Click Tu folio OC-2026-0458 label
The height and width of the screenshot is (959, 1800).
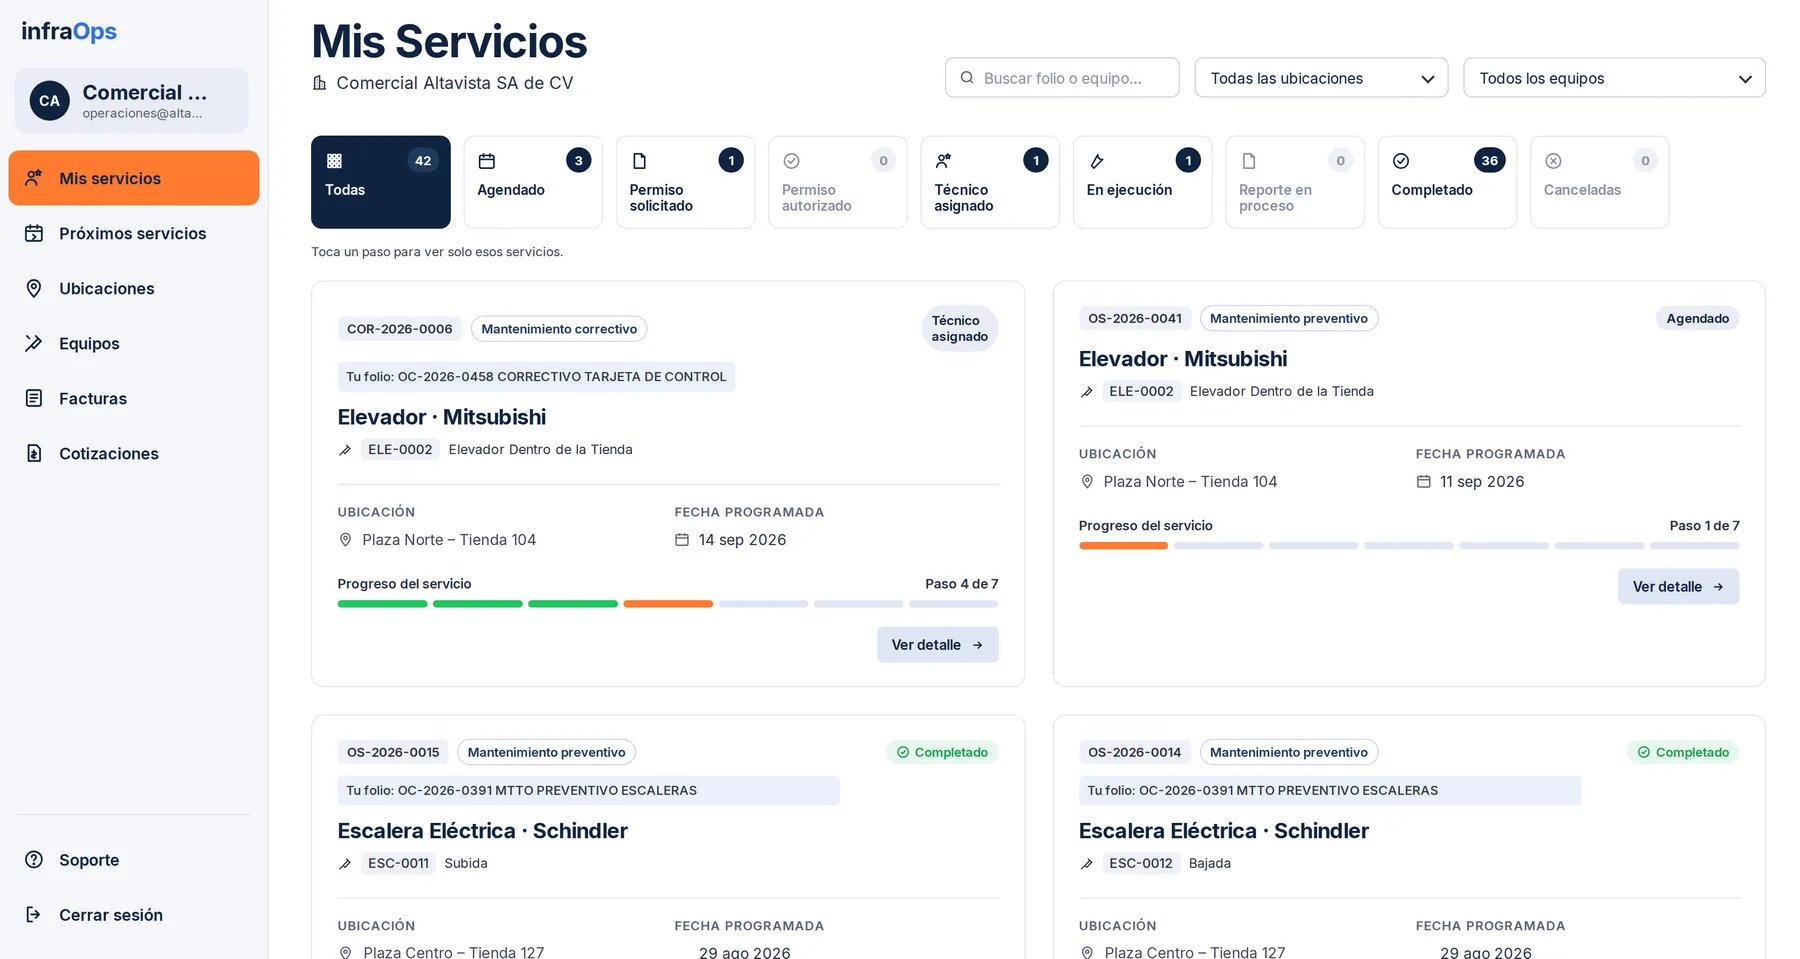[x=536, y=377]
